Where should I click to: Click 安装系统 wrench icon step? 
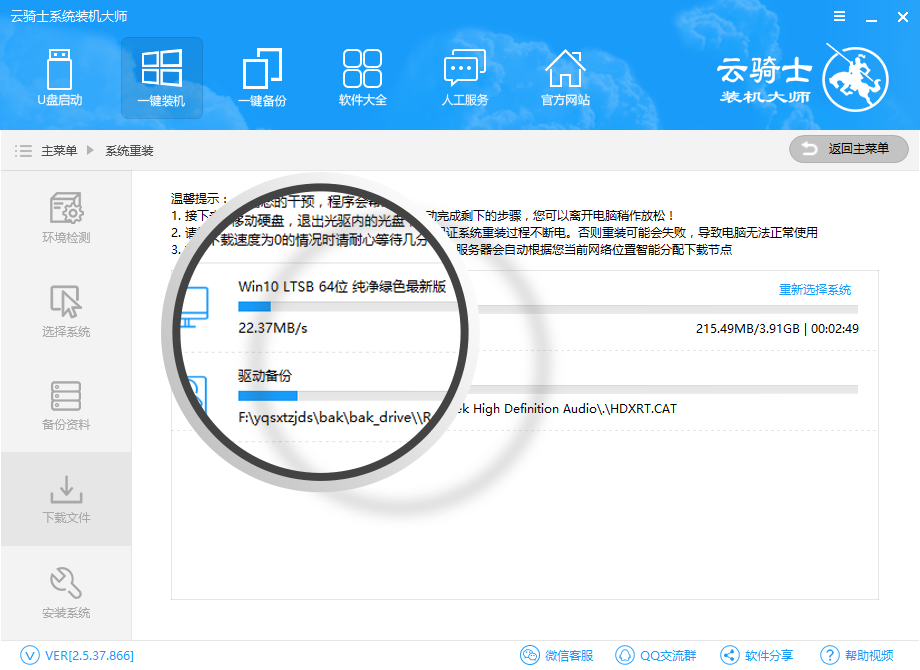click(66, 592)
